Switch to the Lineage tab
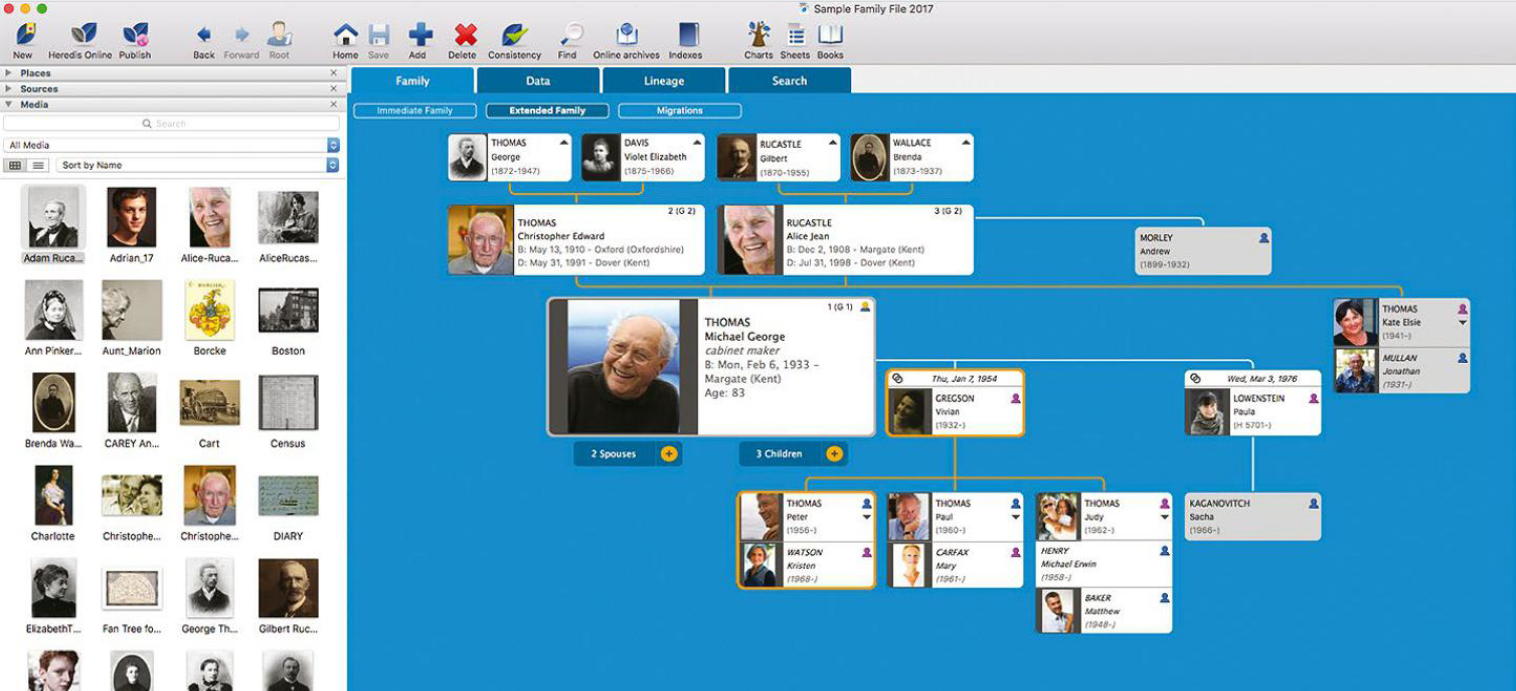This screenshot has height=691, width=1516. click(664, 81)
